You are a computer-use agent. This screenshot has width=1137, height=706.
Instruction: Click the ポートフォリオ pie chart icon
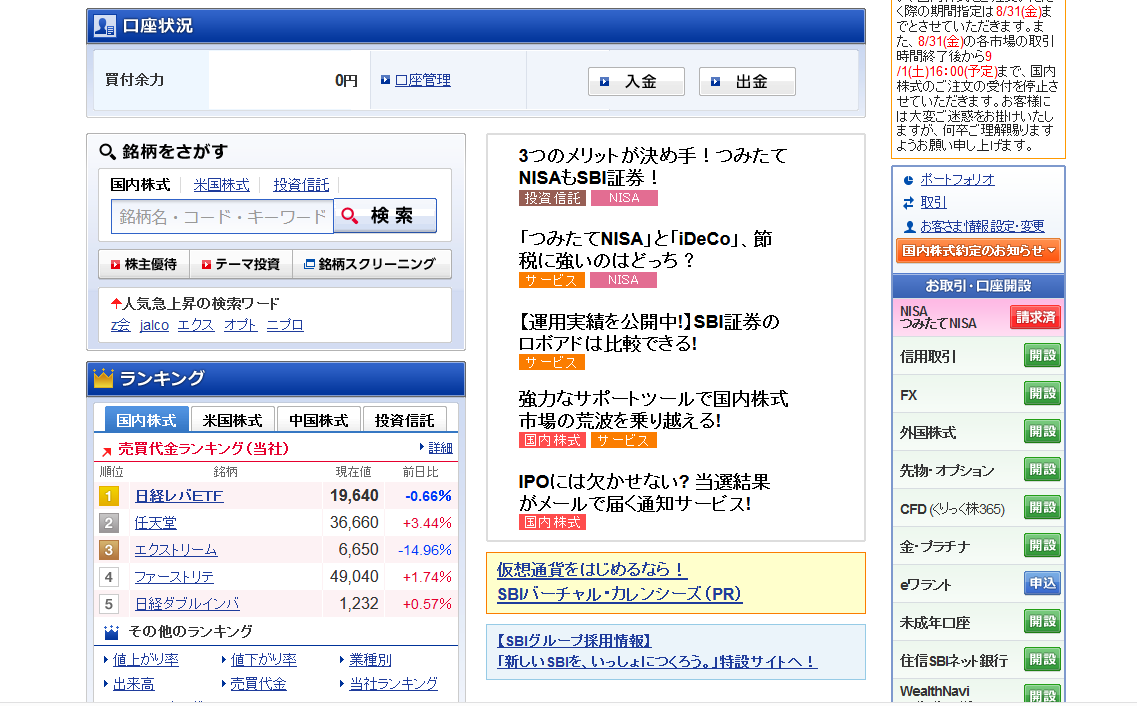pos(908,180)
